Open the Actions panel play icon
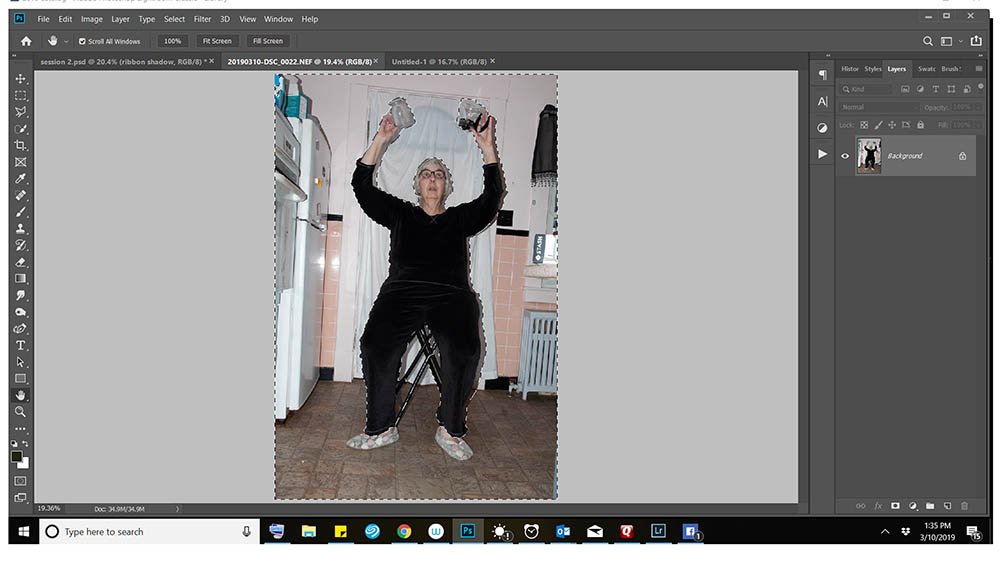This screenshot has height=561, width=1000. pos(823,154)
